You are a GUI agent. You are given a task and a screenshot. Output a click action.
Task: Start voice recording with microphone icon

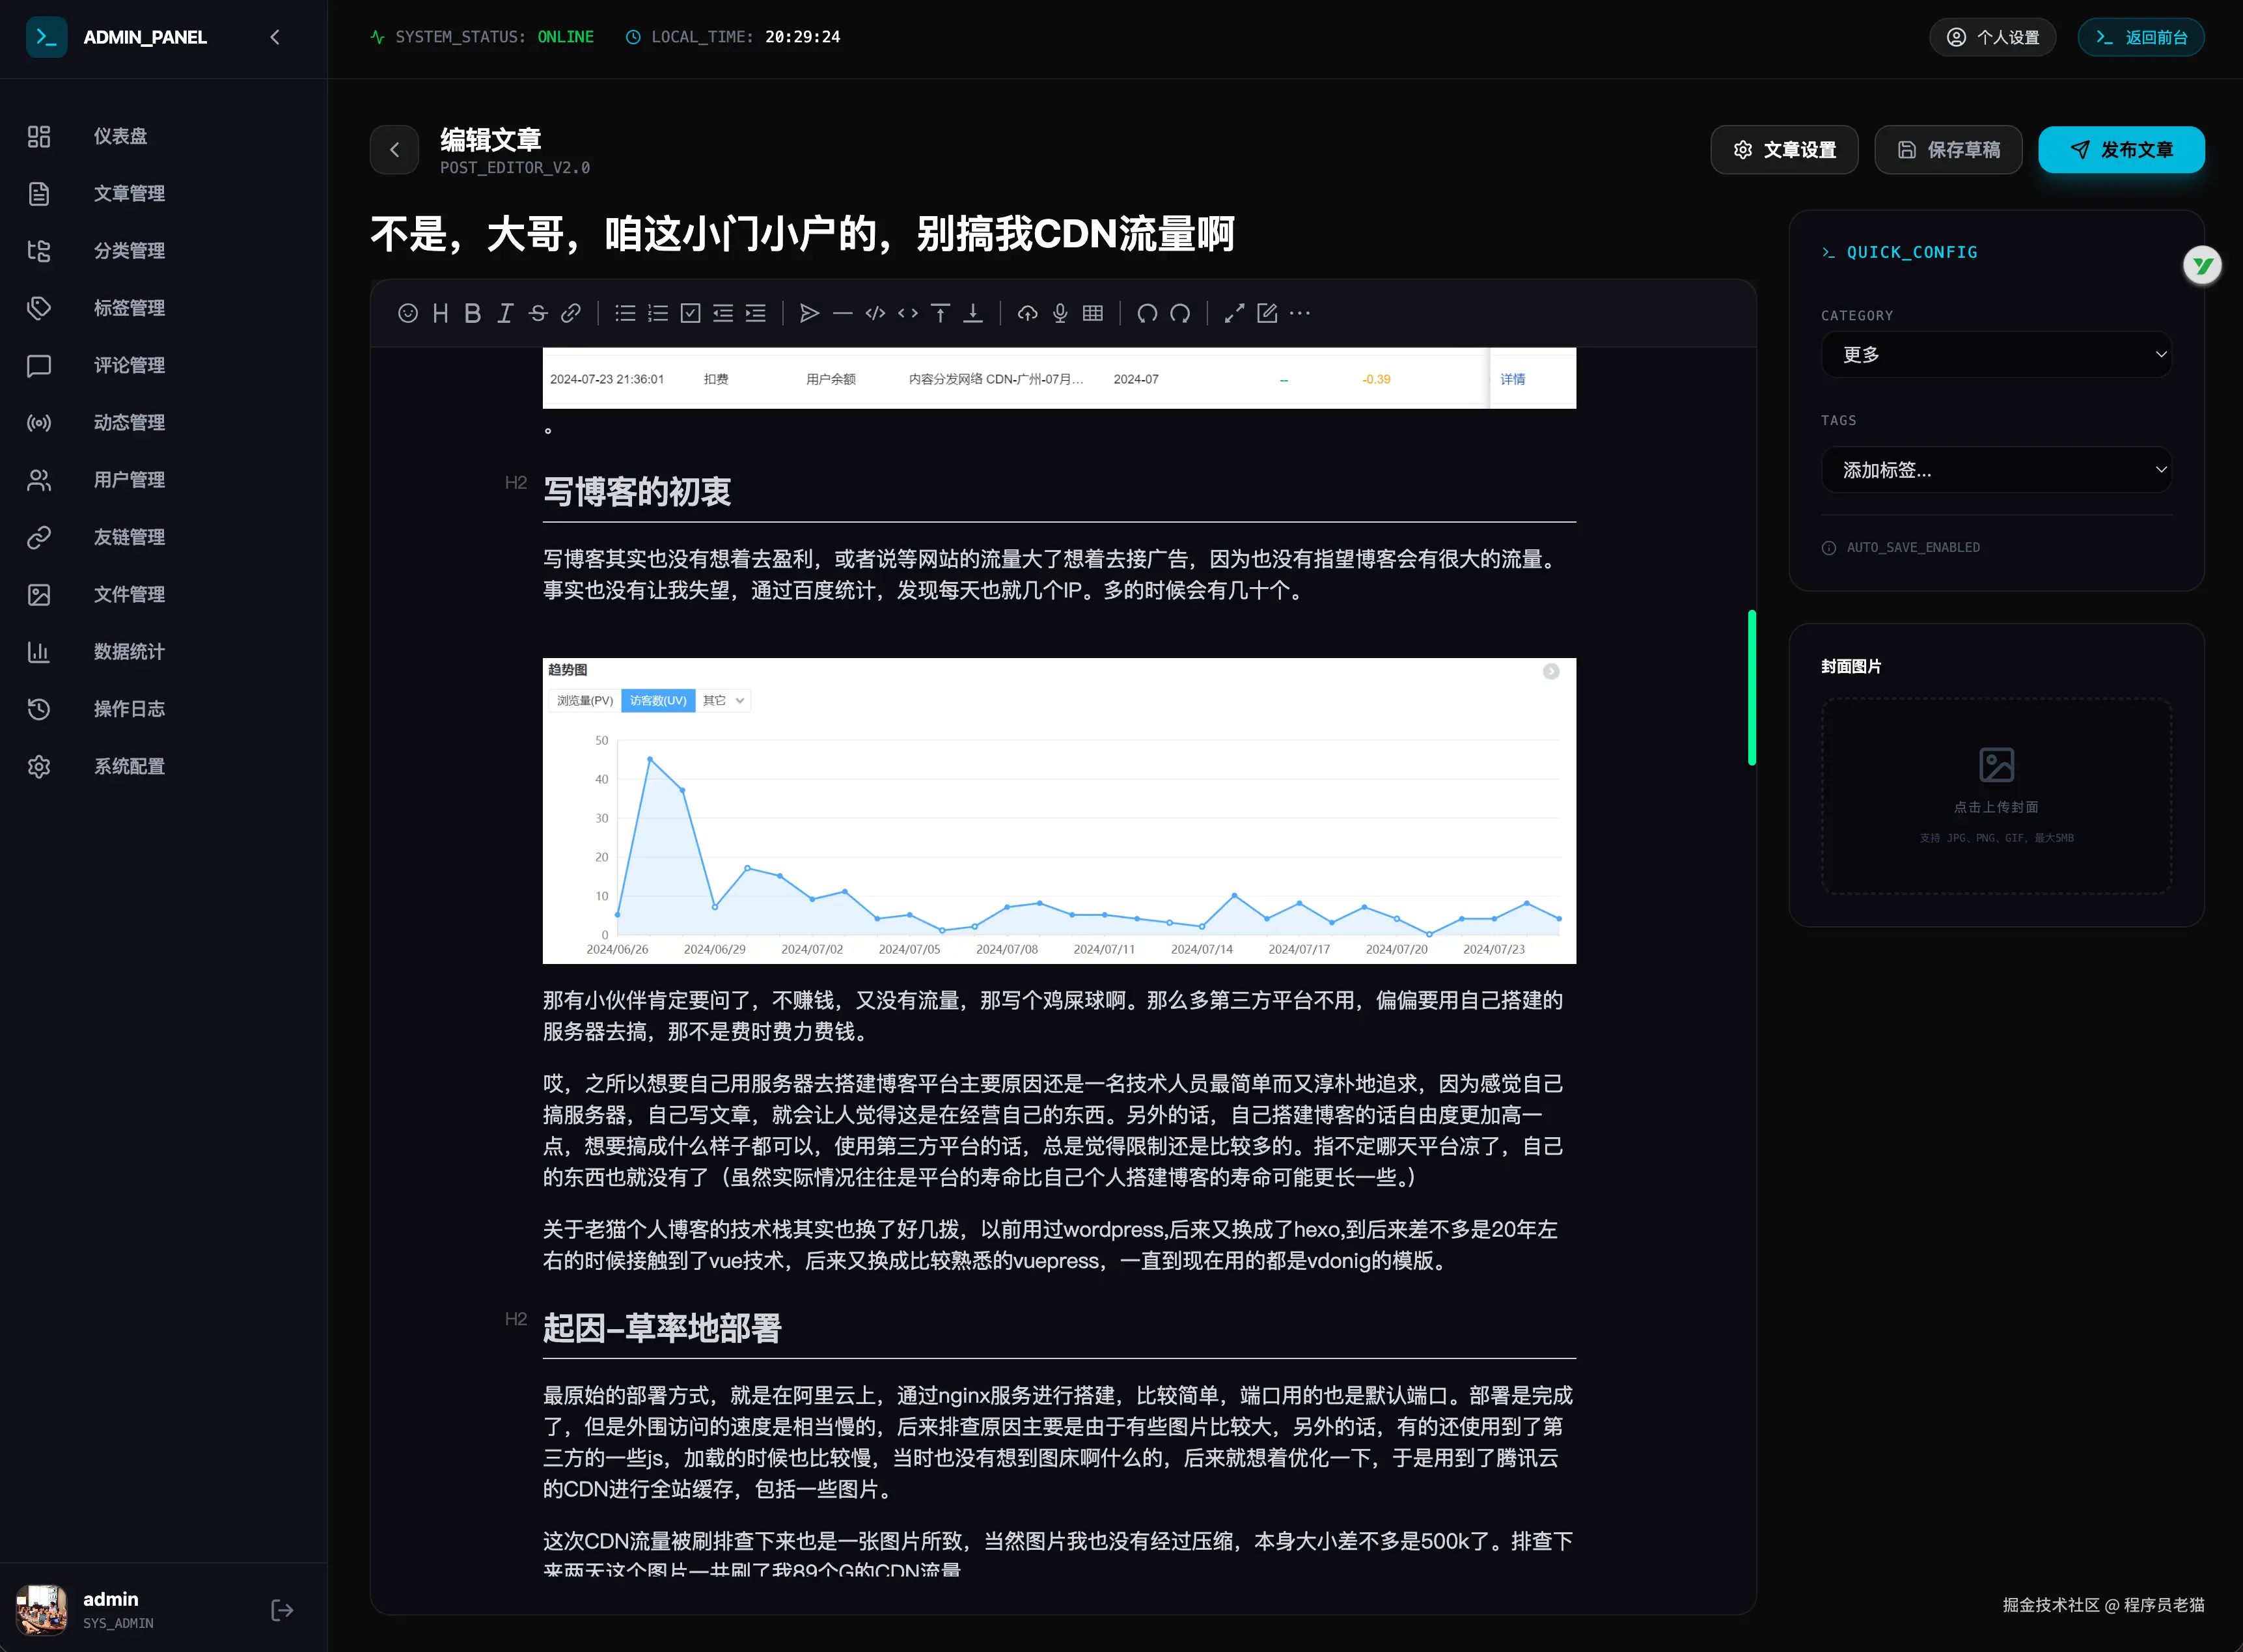click(1060, 313)
